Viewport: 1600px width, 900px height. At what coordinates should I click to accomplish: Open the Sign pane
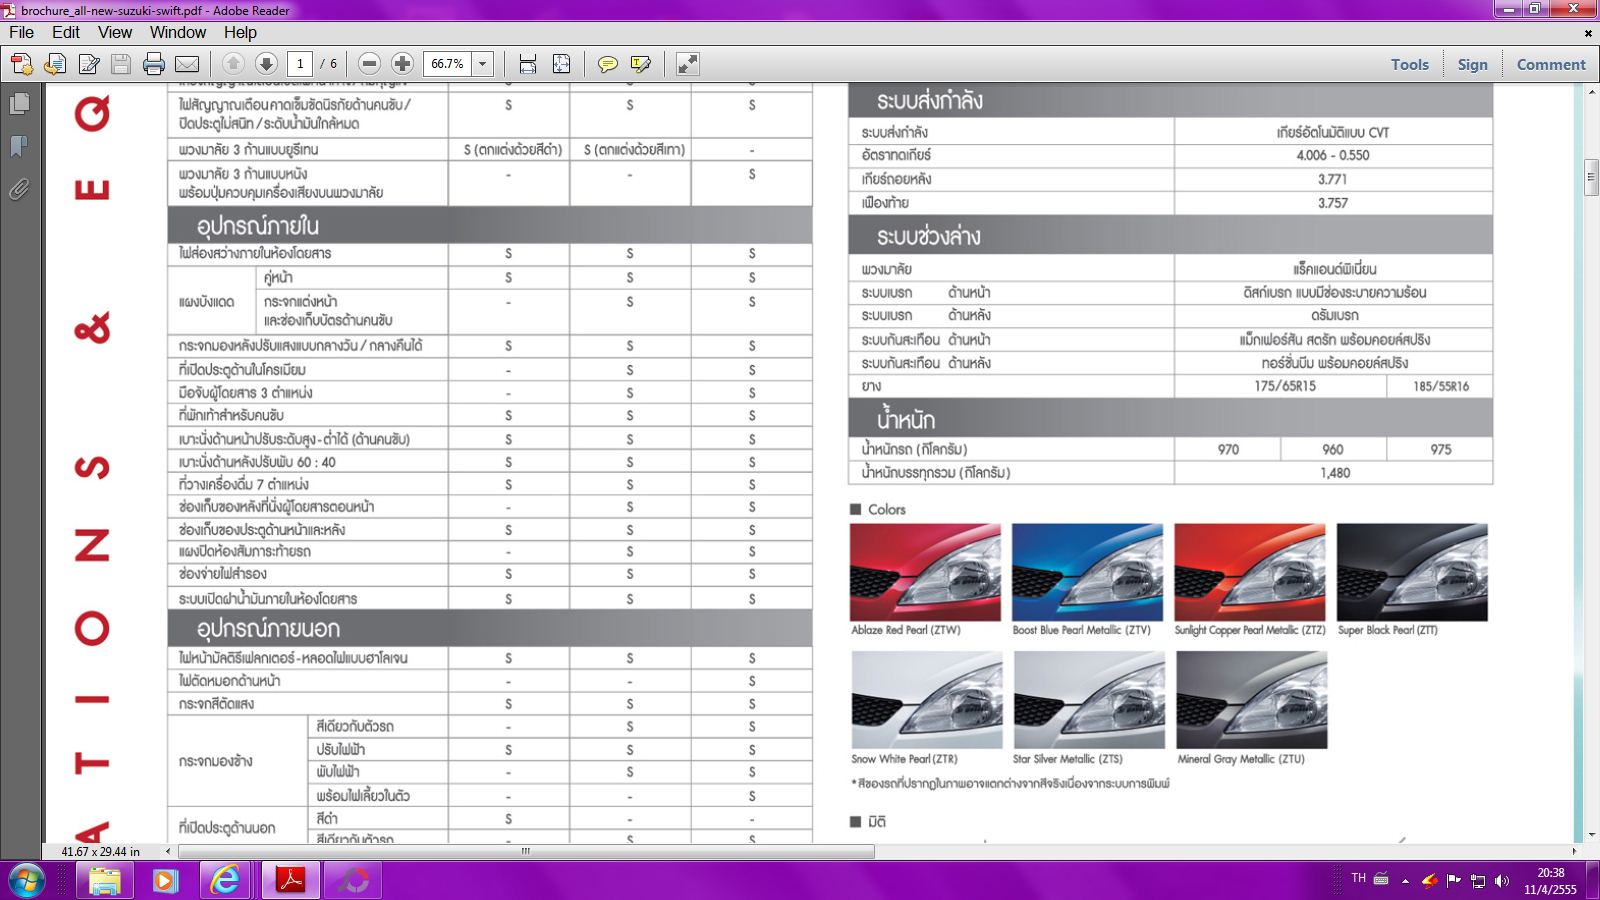pos(1472,64)
